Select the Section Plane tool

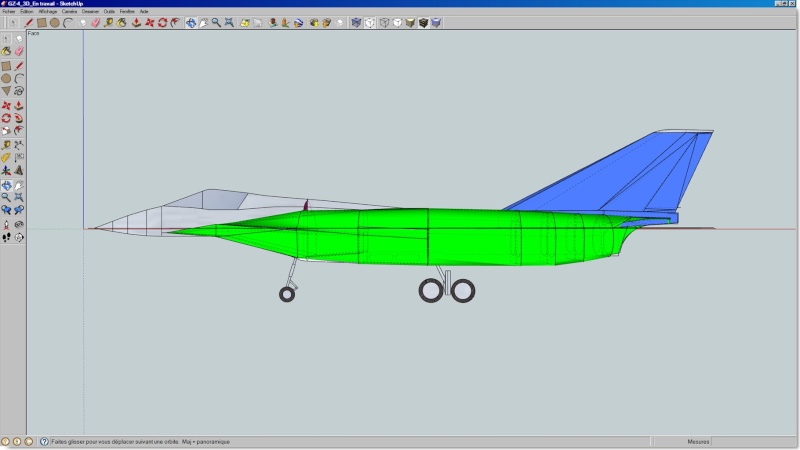coord(19,237)
